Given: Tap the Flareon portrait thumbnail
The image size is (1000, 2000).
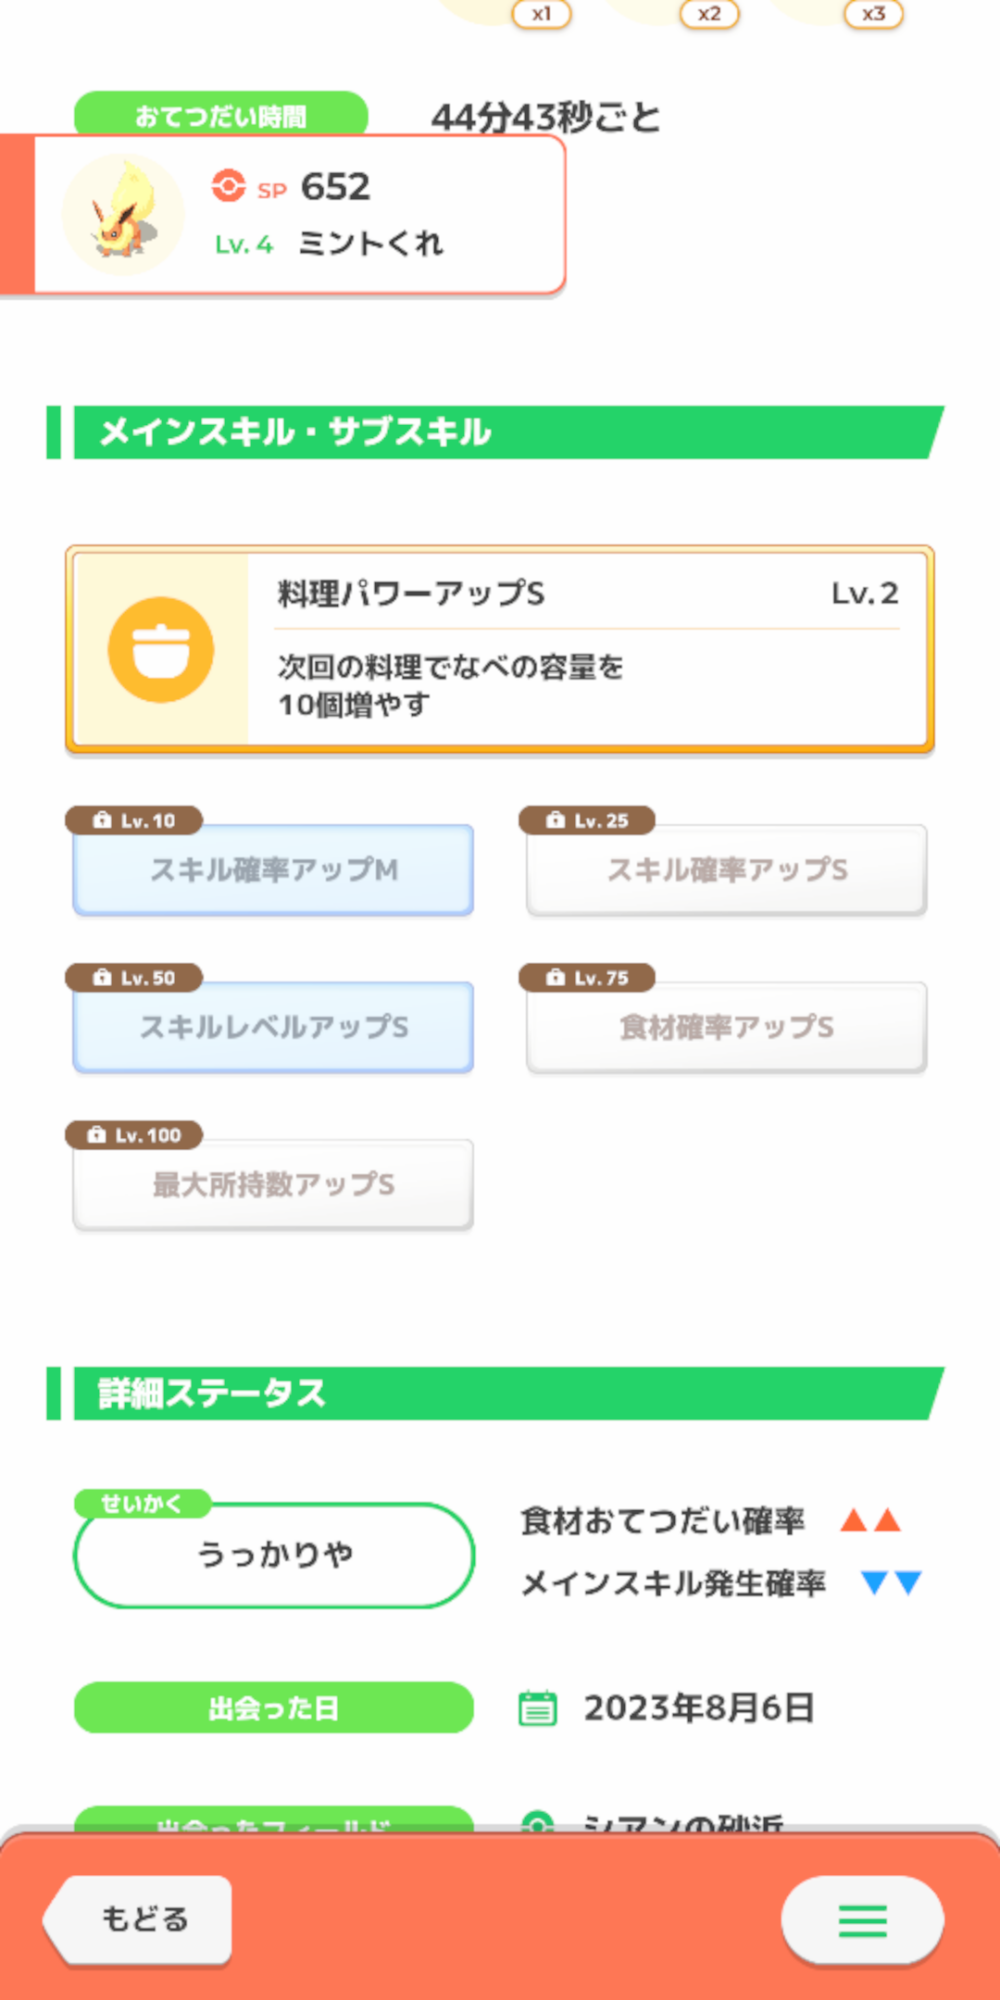Looking at the screenshot, I should coord(123,215).
